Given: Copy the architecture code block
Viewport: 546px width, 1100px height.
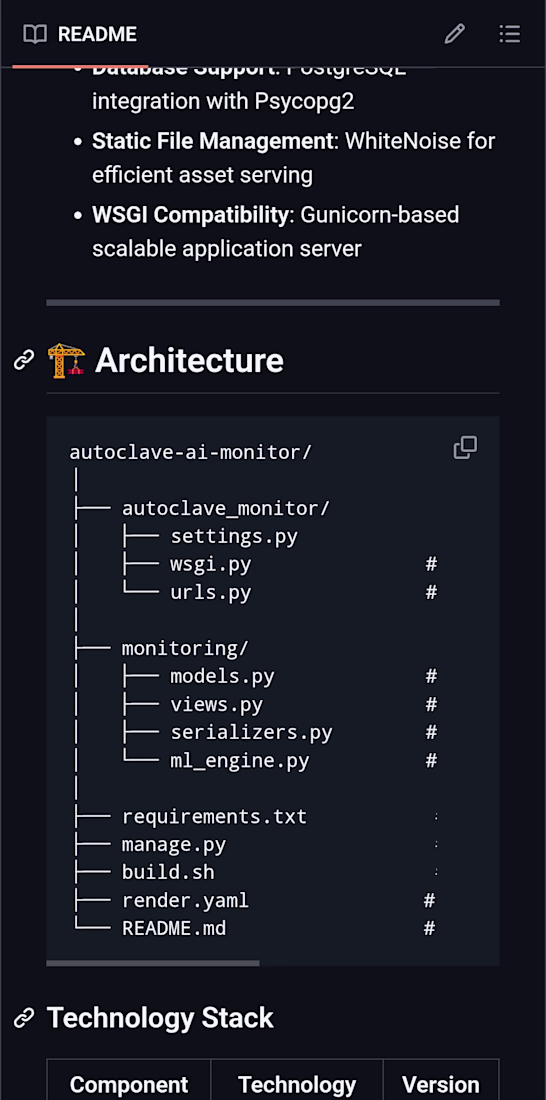Looking at the screenshot, I should (465, 448).
